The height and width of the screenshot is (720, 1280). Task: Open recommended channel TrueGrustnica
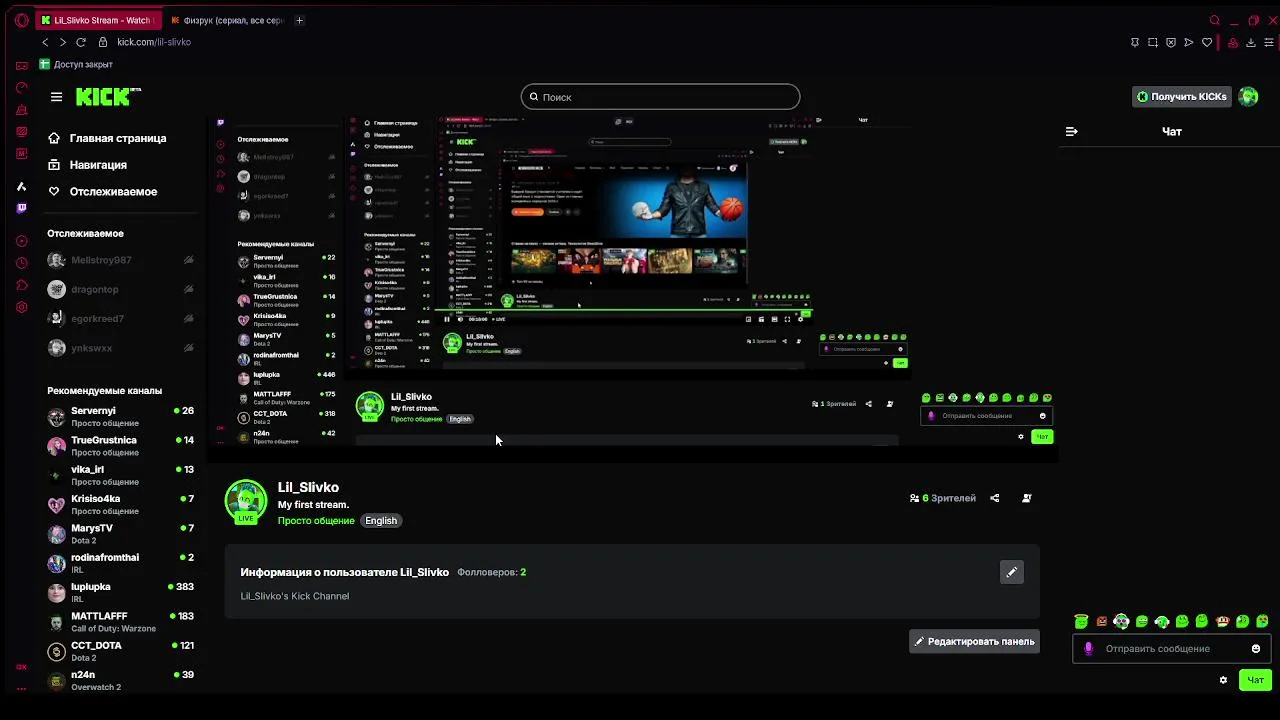(120, 446)
